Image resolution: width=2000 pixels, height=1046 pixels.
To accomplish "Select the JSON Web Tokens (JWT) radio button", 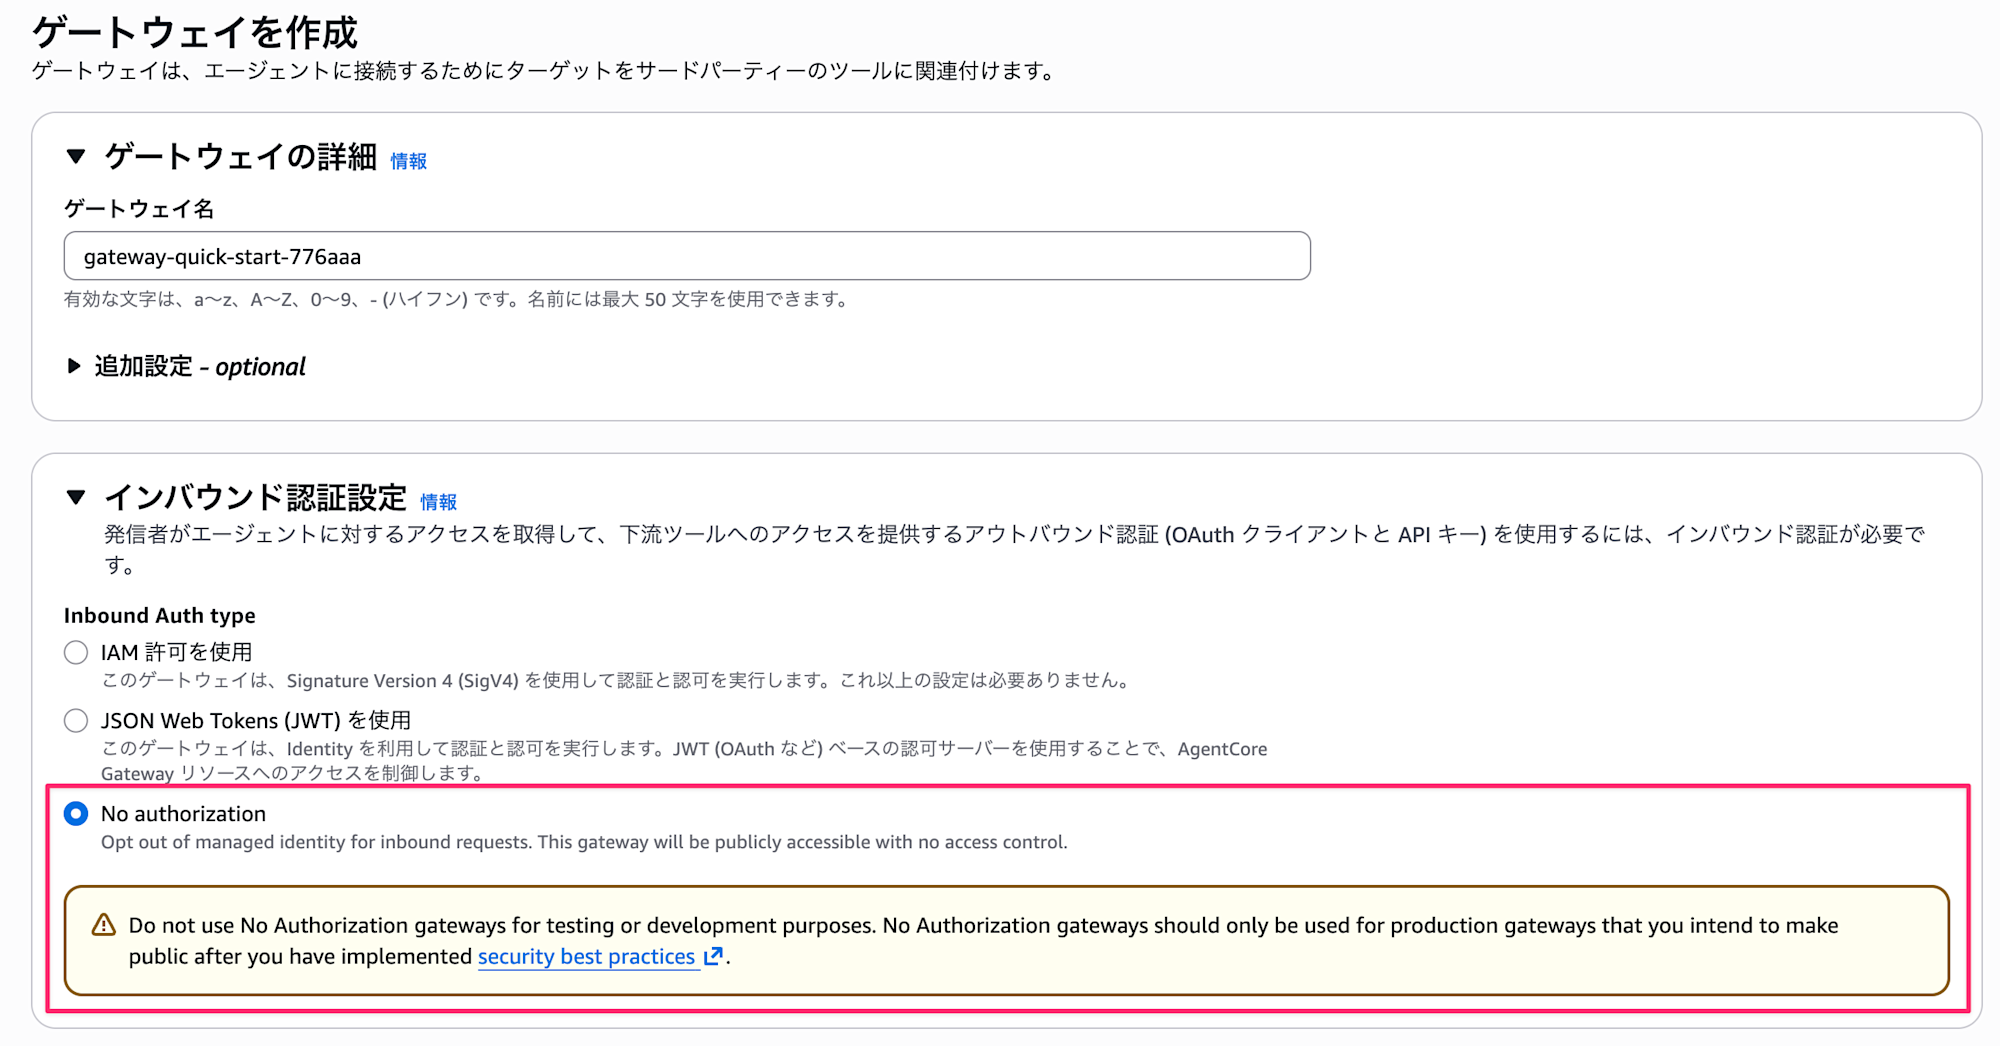I will click(76, 721).
